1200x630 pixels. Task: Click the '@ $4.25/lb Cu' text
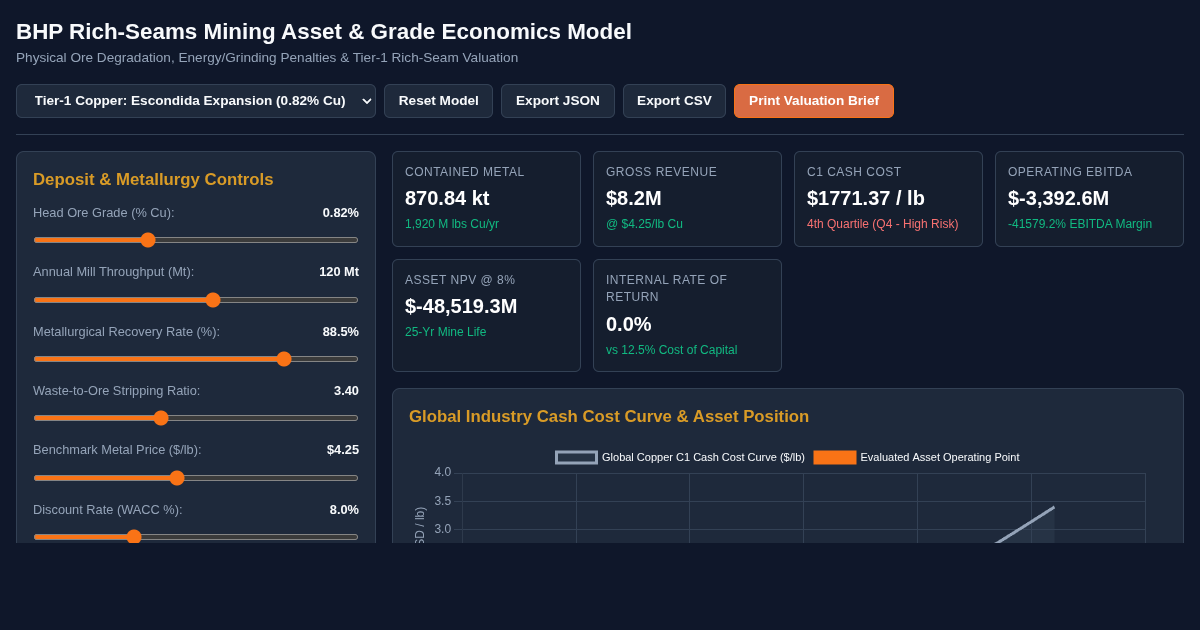point(644,224)
